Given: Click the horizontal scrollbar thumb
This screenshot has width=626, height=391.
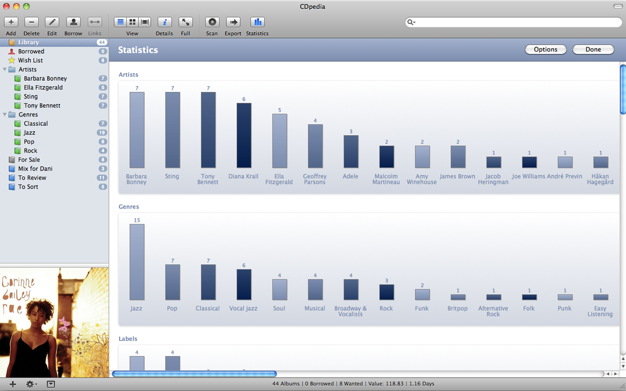Looking at the screenshot, I should click(194, 374).
